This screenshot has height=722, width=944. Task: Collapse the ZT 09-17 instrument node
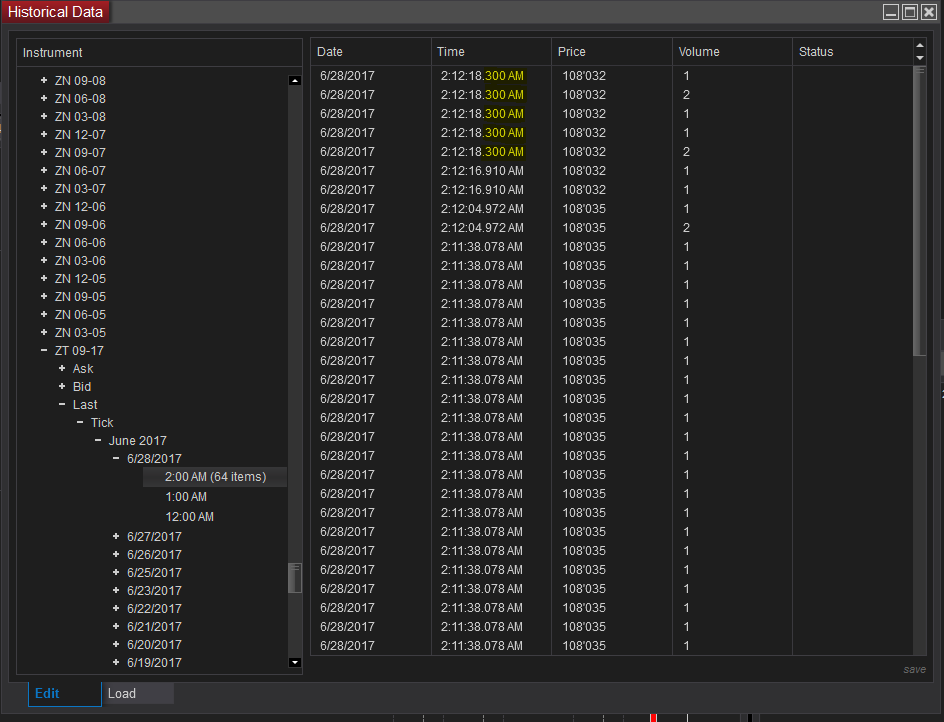(44, 350)
